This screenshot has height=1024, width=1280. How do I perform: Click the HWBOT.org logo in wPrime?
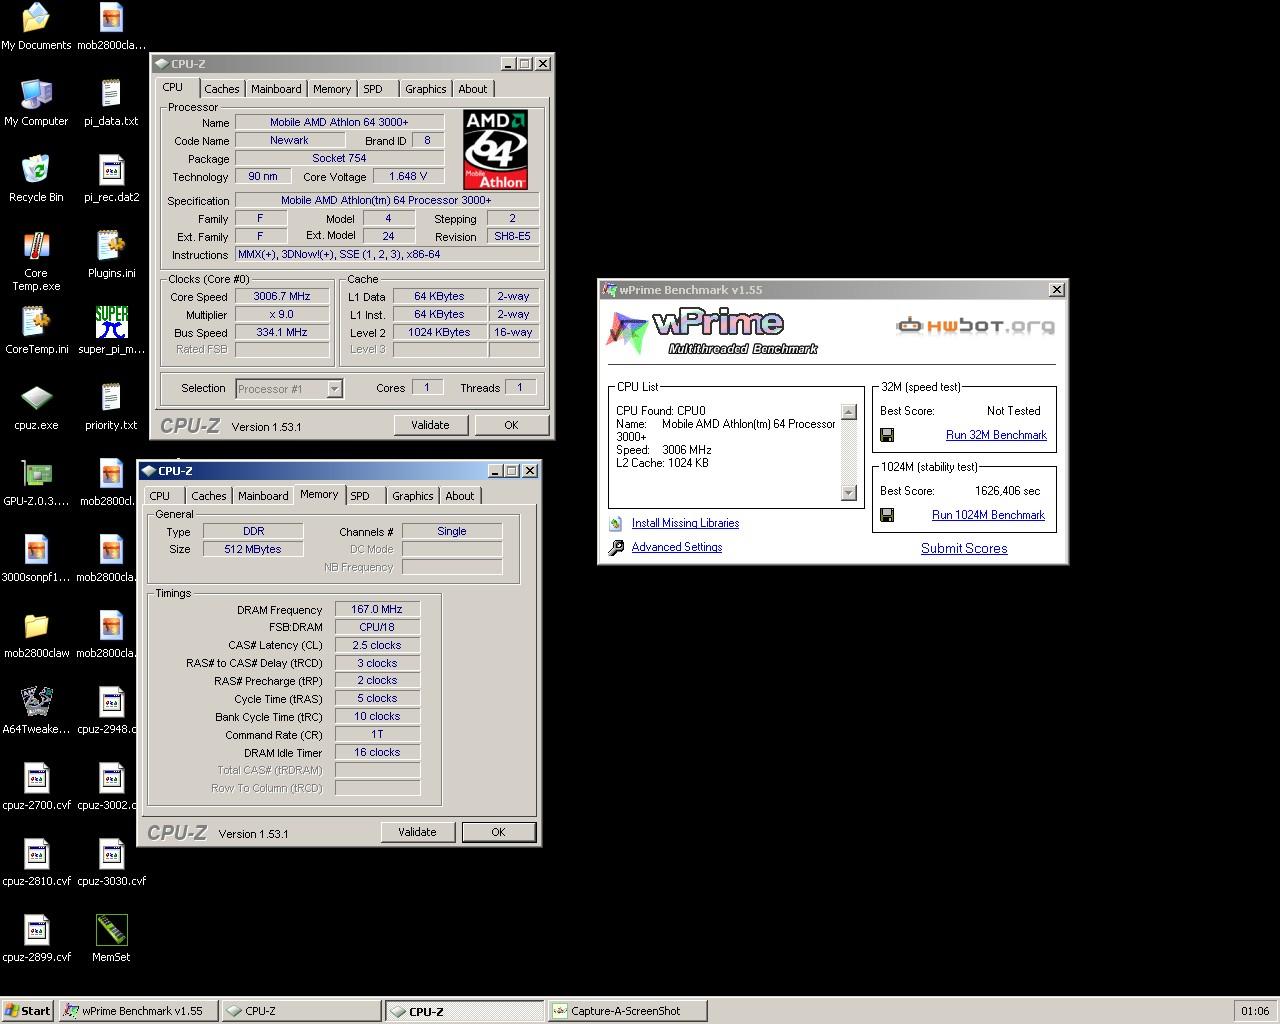(x=975, y=325)
